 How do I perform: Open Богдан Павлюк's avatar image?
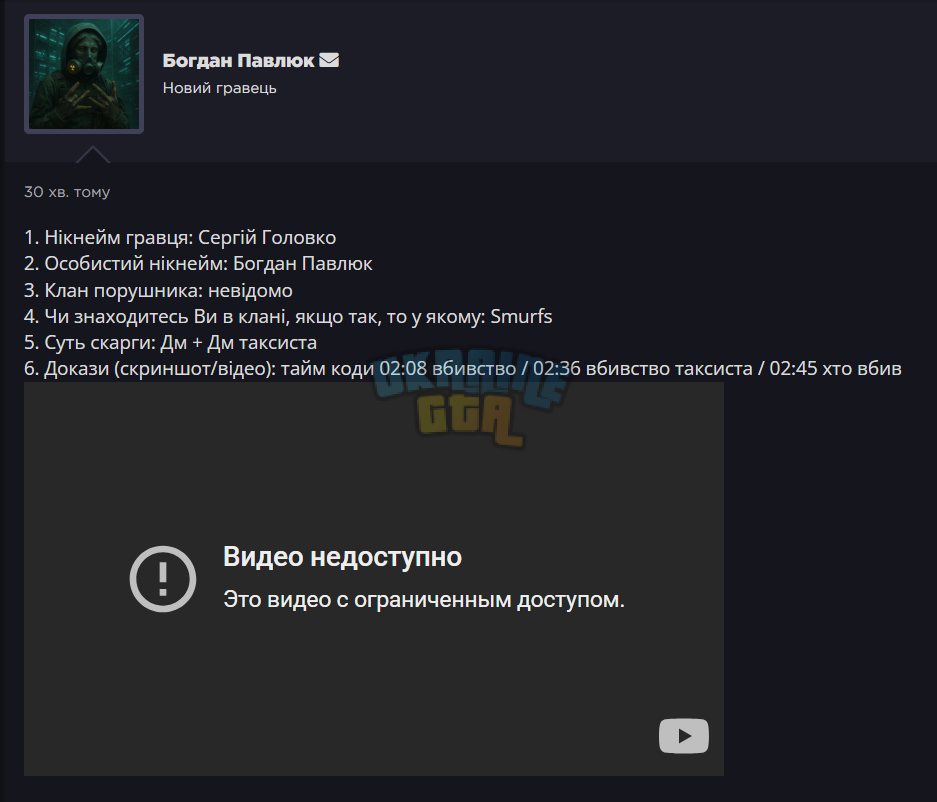84,74
